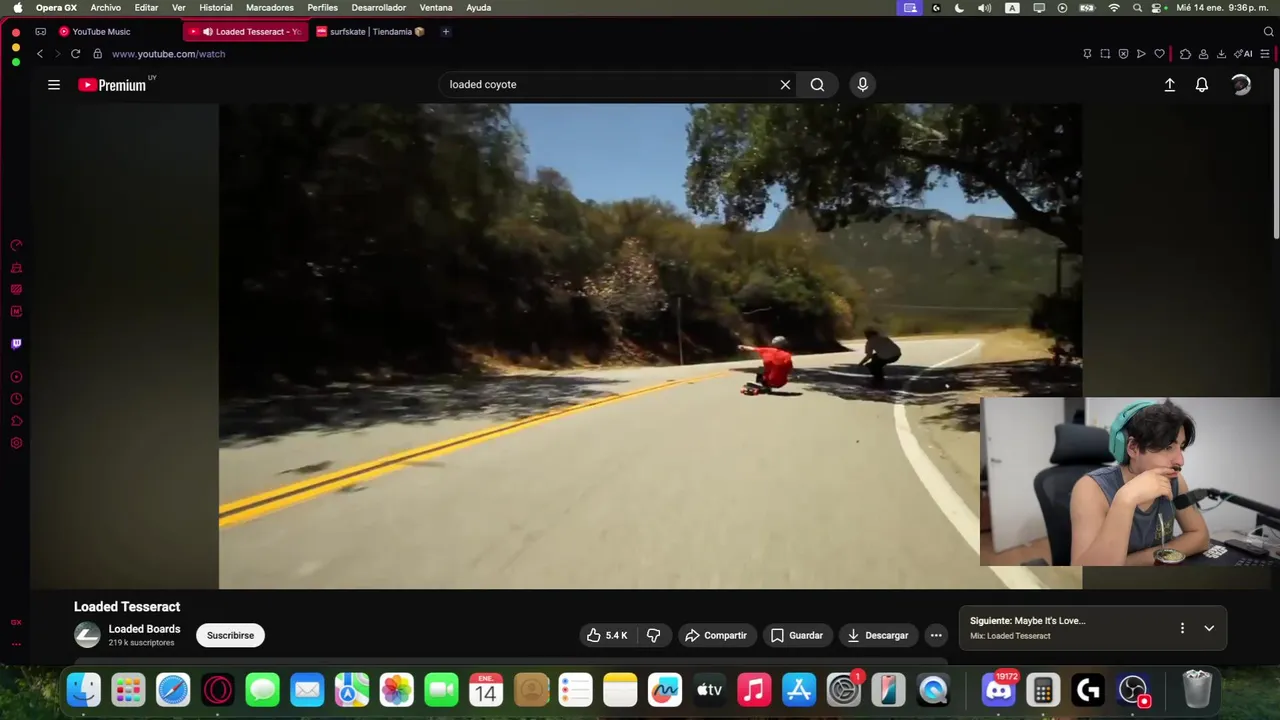The image size is (1280, 720).
Task: Click the Guardar save button
Action: [797, 635]
